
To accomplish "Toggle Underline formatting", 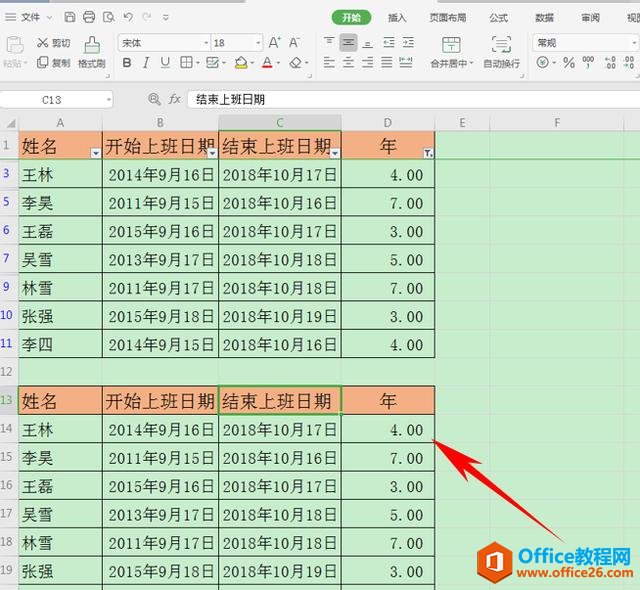I will point(165,63).
